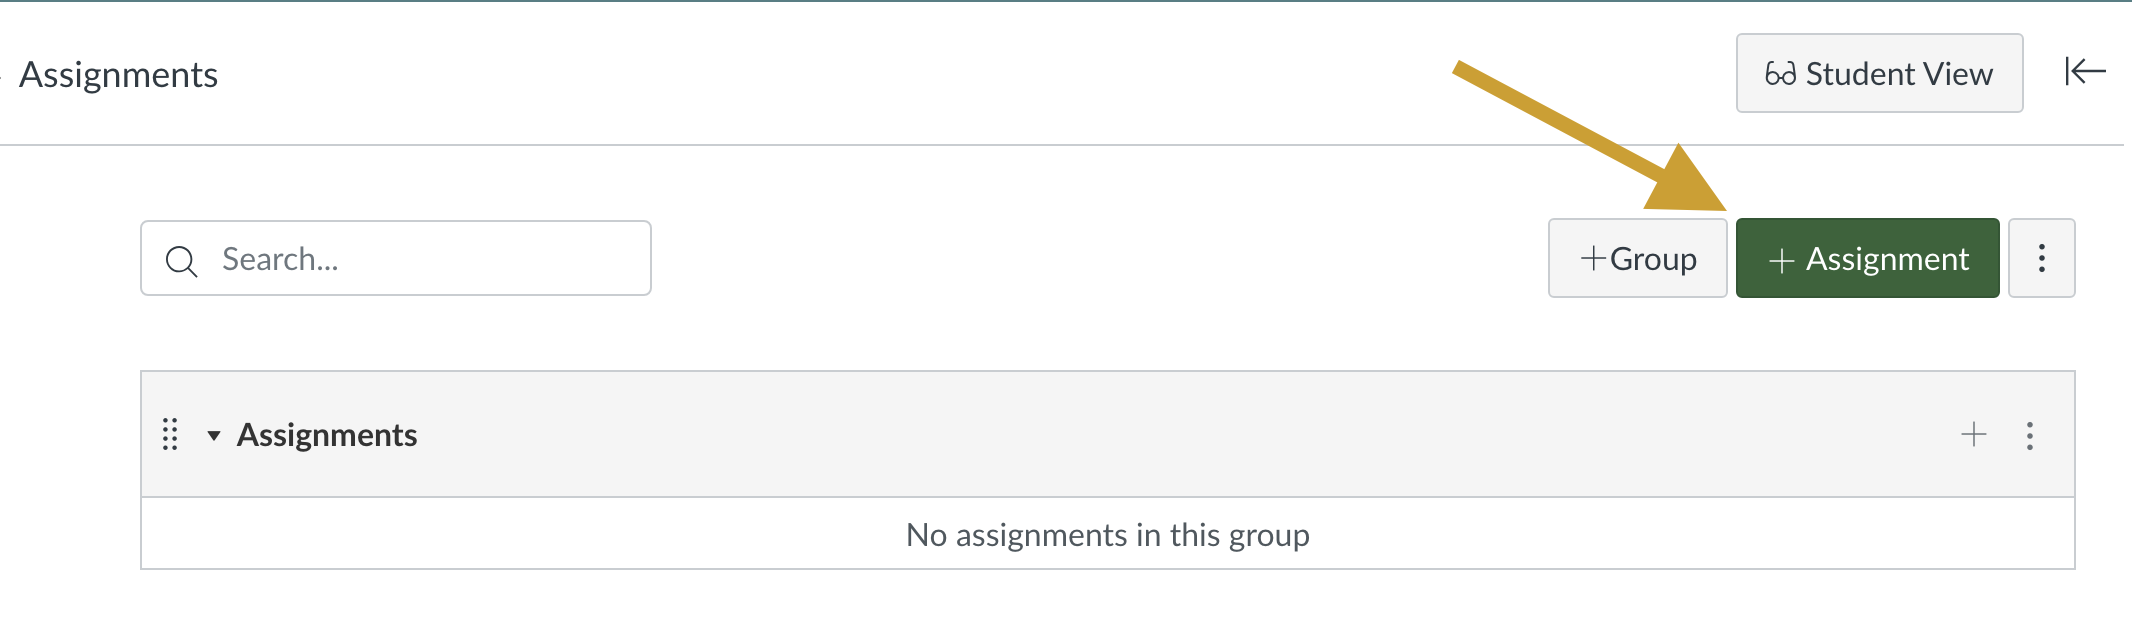This screenshot has width=2132, height=620.
Task: Open the kebab menu beside Assignment button
Action: [2041, 259]
